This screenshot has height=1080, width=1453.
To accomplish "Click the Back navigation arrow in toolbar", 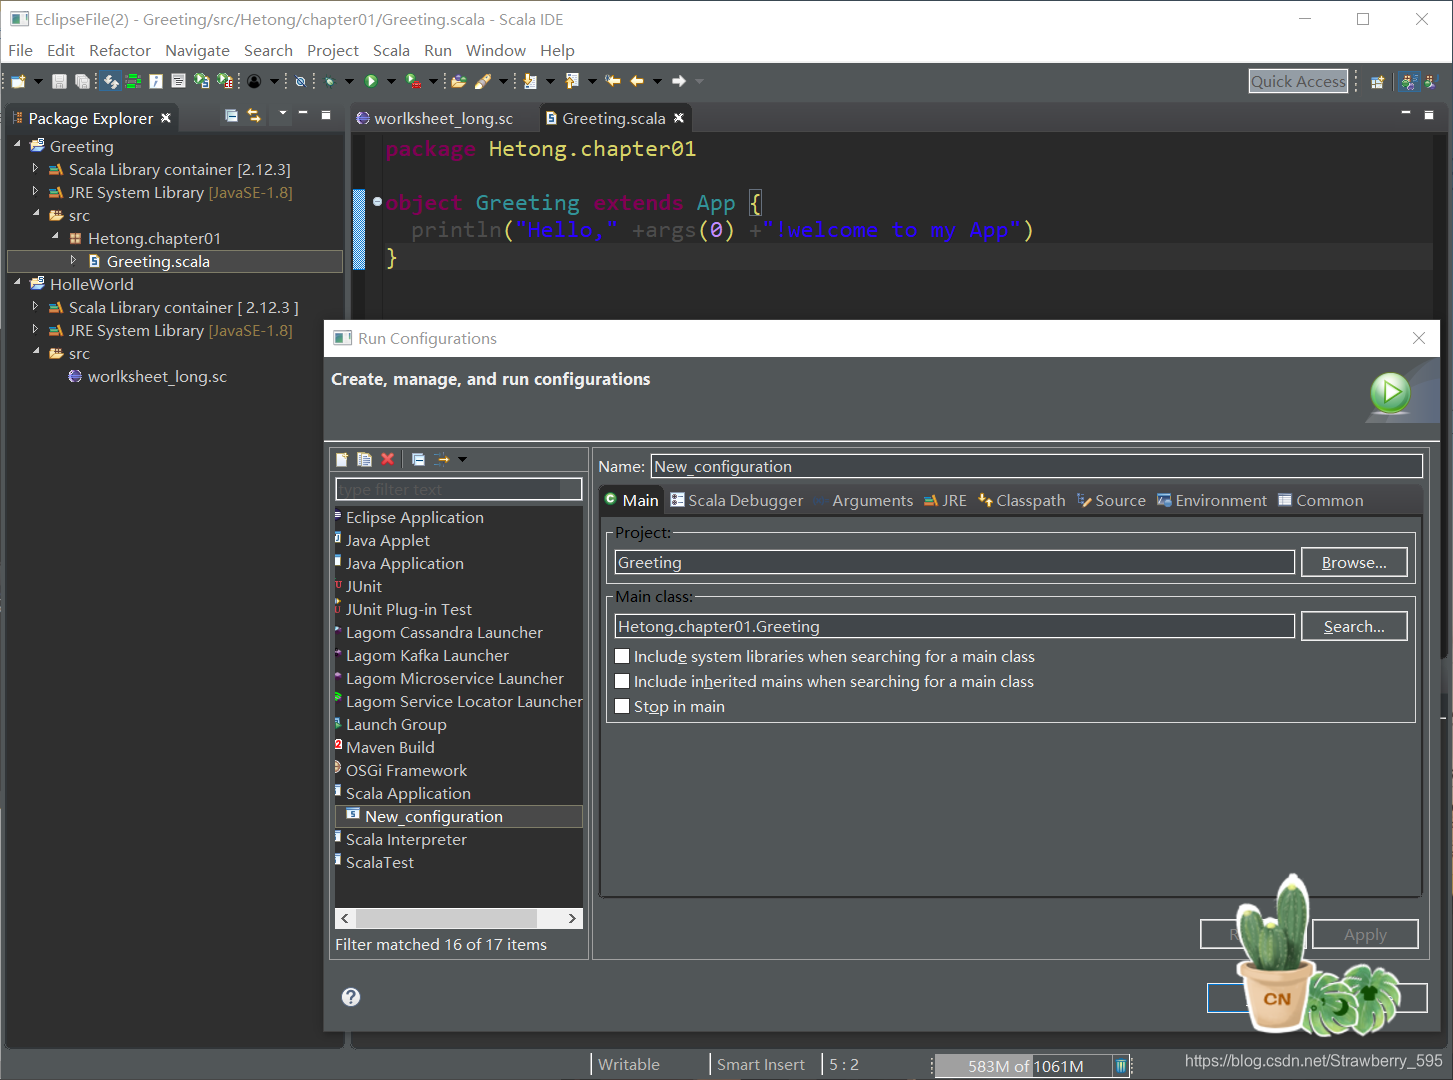I will pyautogui.click(x=637, y=81).
